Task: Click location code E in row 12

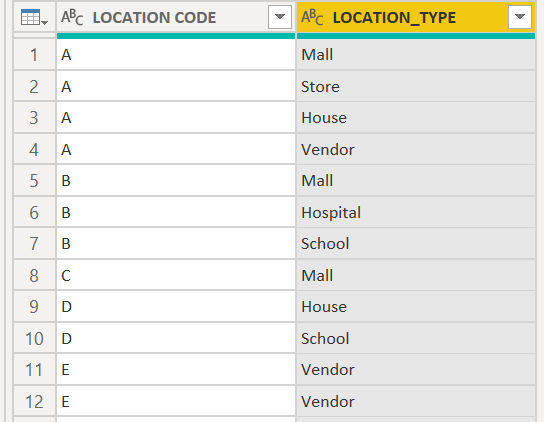Action: point(176,402)
